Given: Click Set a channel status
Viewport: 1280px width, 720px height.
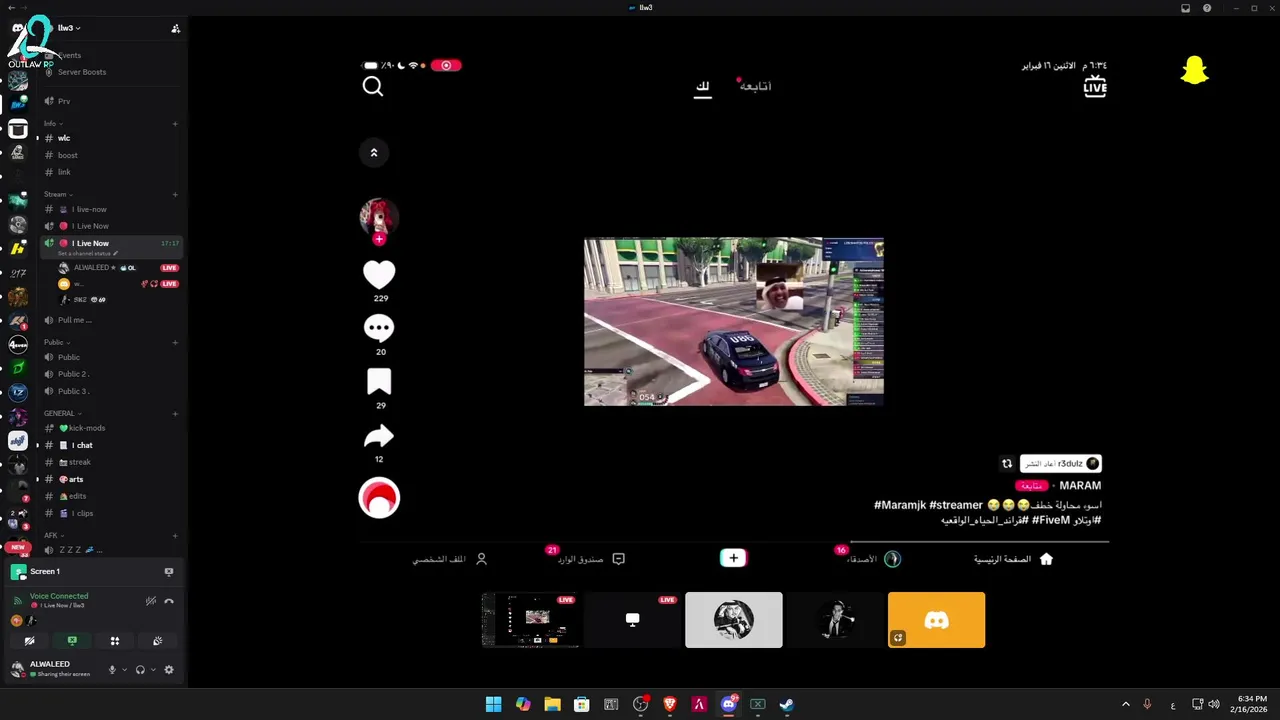Looking at the screenshot, I should pyautogui.click(x=86, y=254).
